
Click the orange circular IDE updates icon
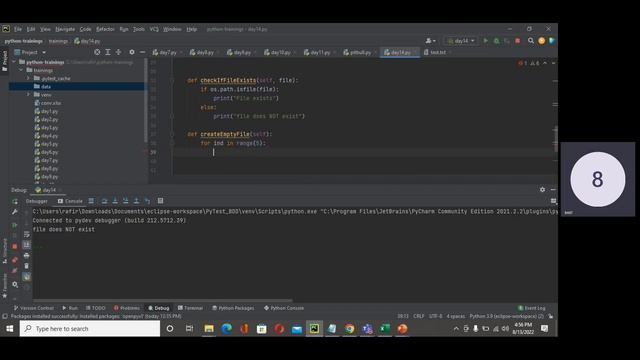pos(542,41)
